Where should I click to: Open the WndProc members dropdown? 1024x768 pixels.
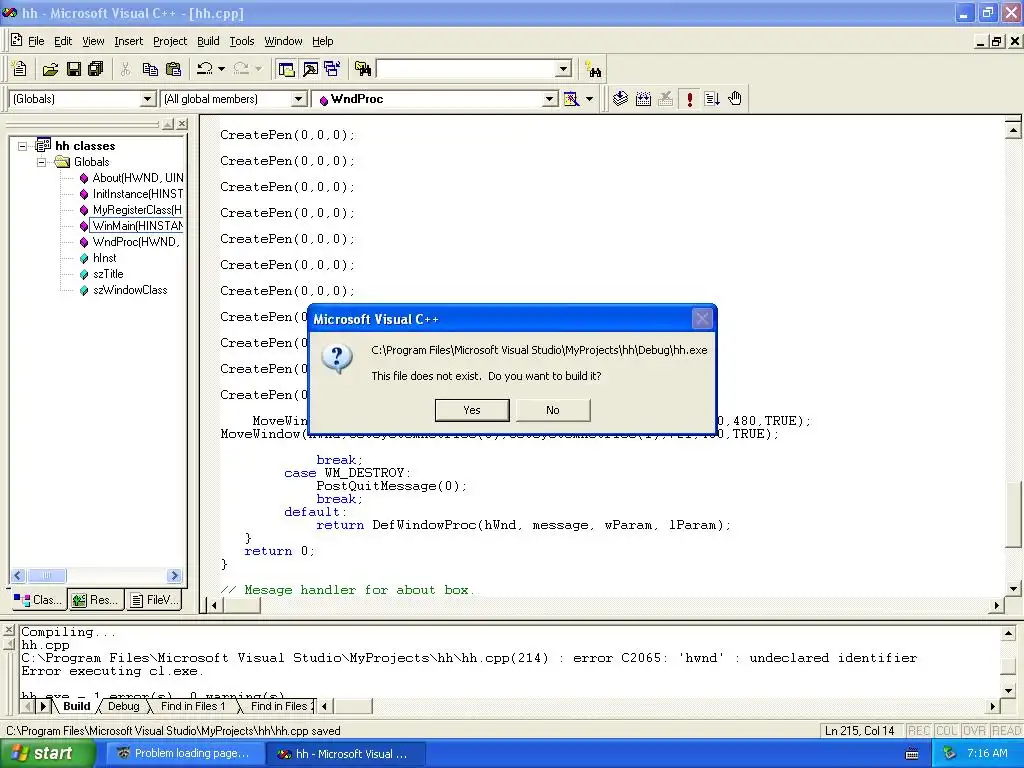(550, 99)
